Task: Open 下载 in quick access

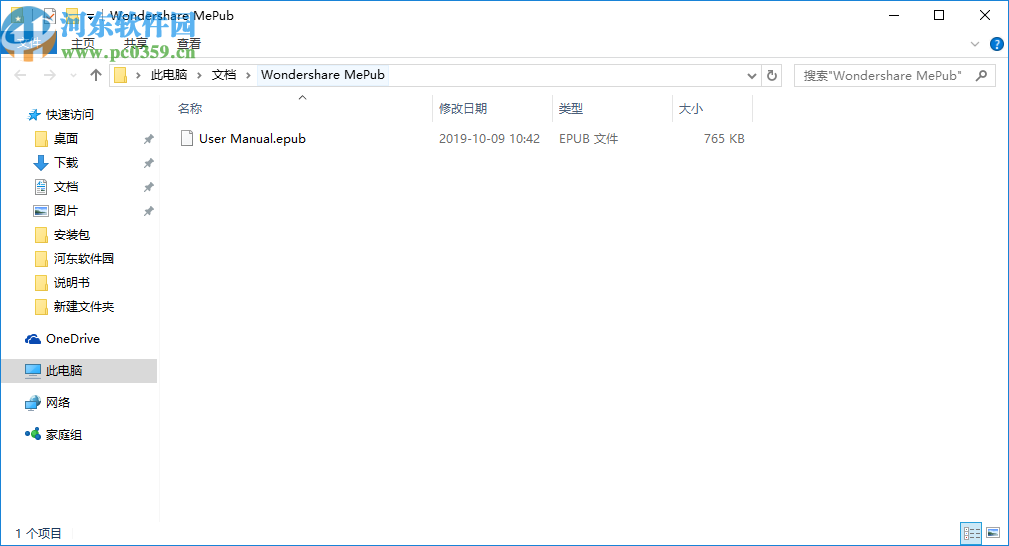Action: coord(66,162)
